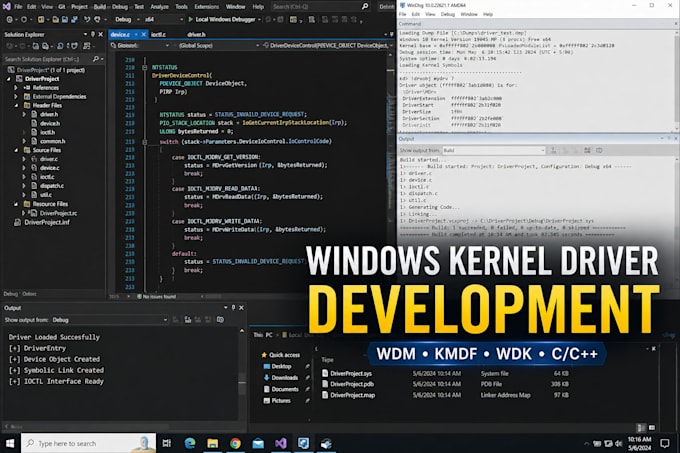Open the Global Scope dropdown
Viewport: 680px width, 453px height.
click(216, 46)
